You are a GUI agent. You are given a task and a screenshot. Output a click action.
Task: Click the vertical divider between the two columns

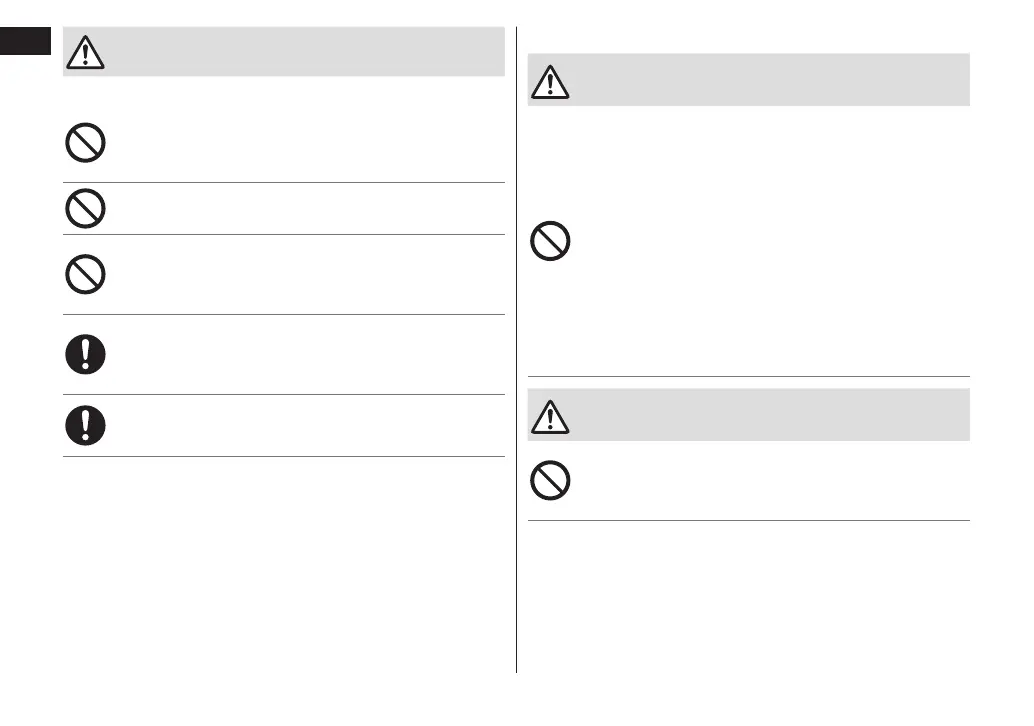coord(517,350)
